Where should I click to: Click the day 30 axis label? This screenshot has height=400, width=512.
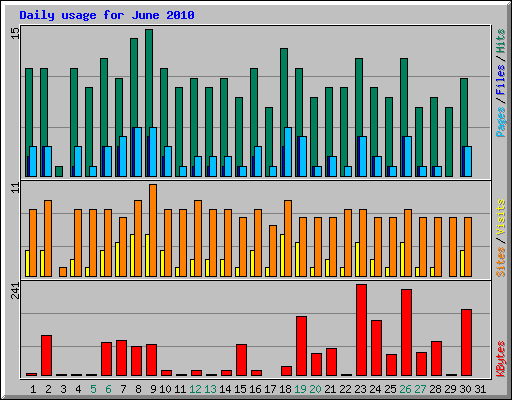466,389
